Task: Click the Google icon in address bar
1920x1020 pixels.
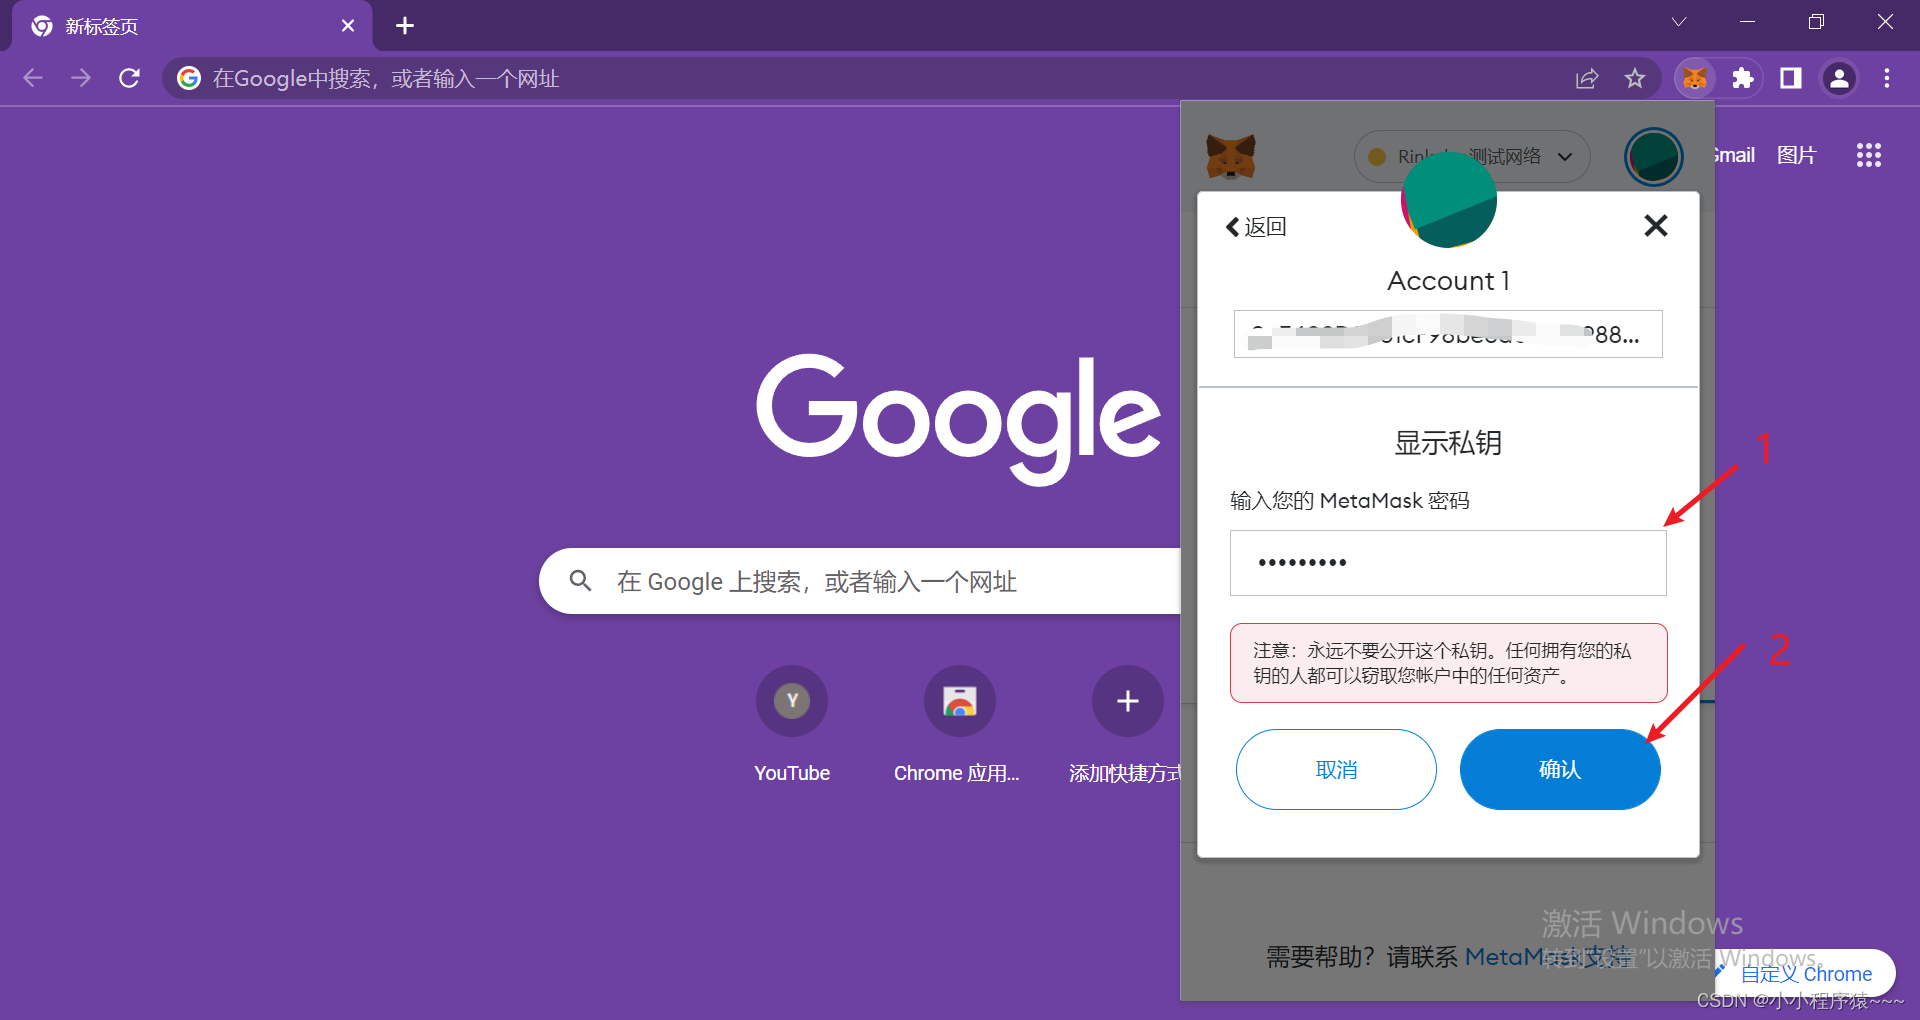Action: coord(189,78)
